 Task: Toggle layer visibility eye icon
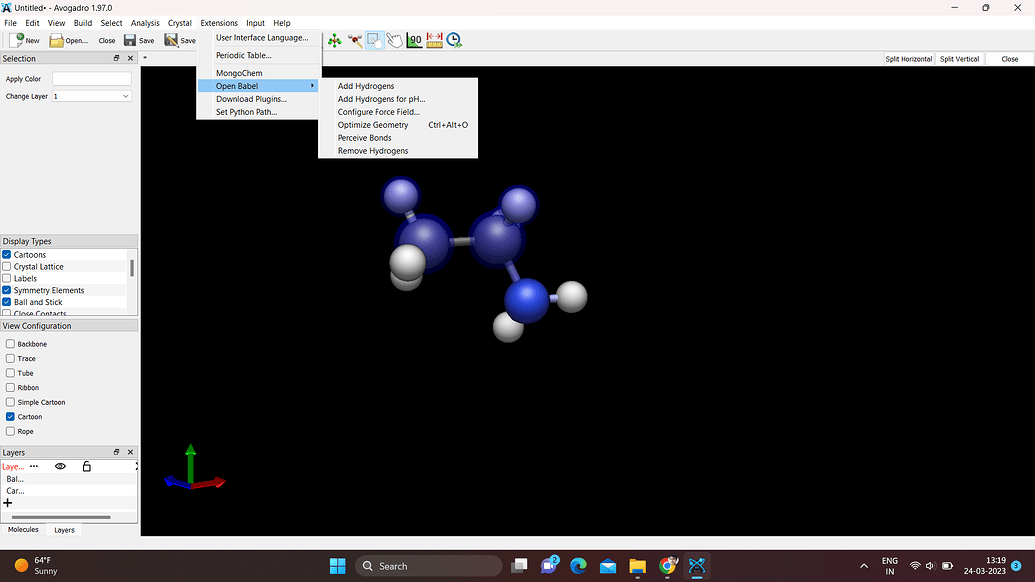click(60, 466)
